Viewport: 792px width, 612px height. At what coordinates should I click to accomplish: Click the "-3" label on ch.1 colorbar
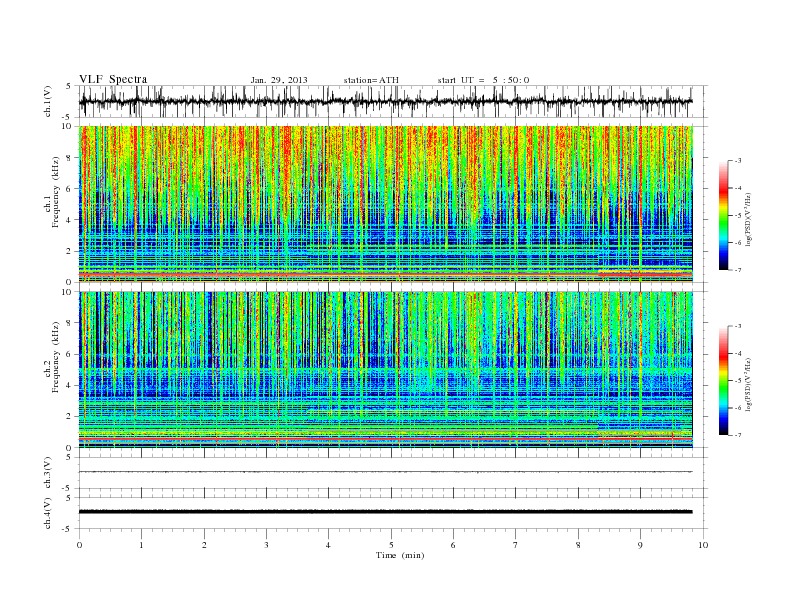click(738, 161)
